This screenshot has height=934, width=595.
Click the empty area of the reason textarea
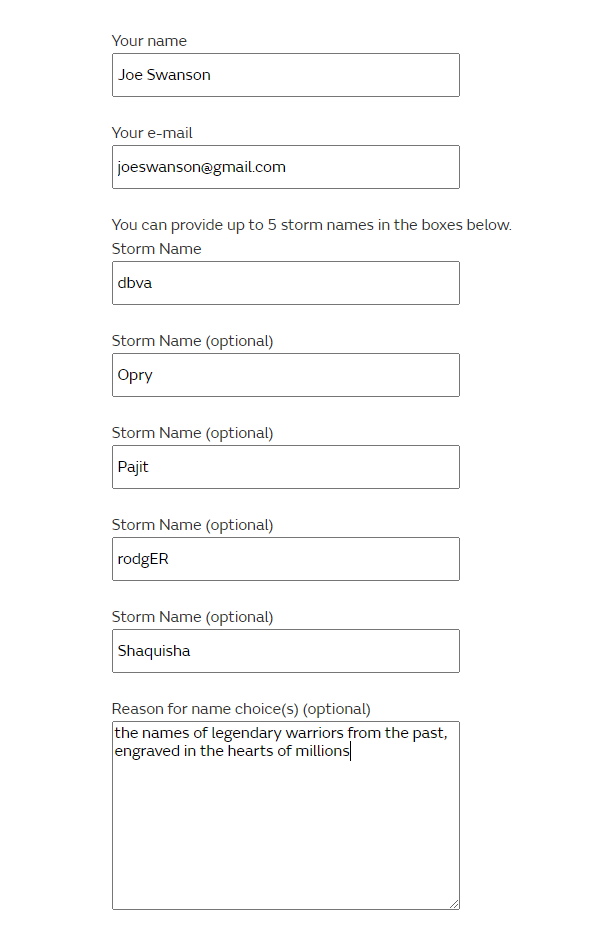(286, 834)
